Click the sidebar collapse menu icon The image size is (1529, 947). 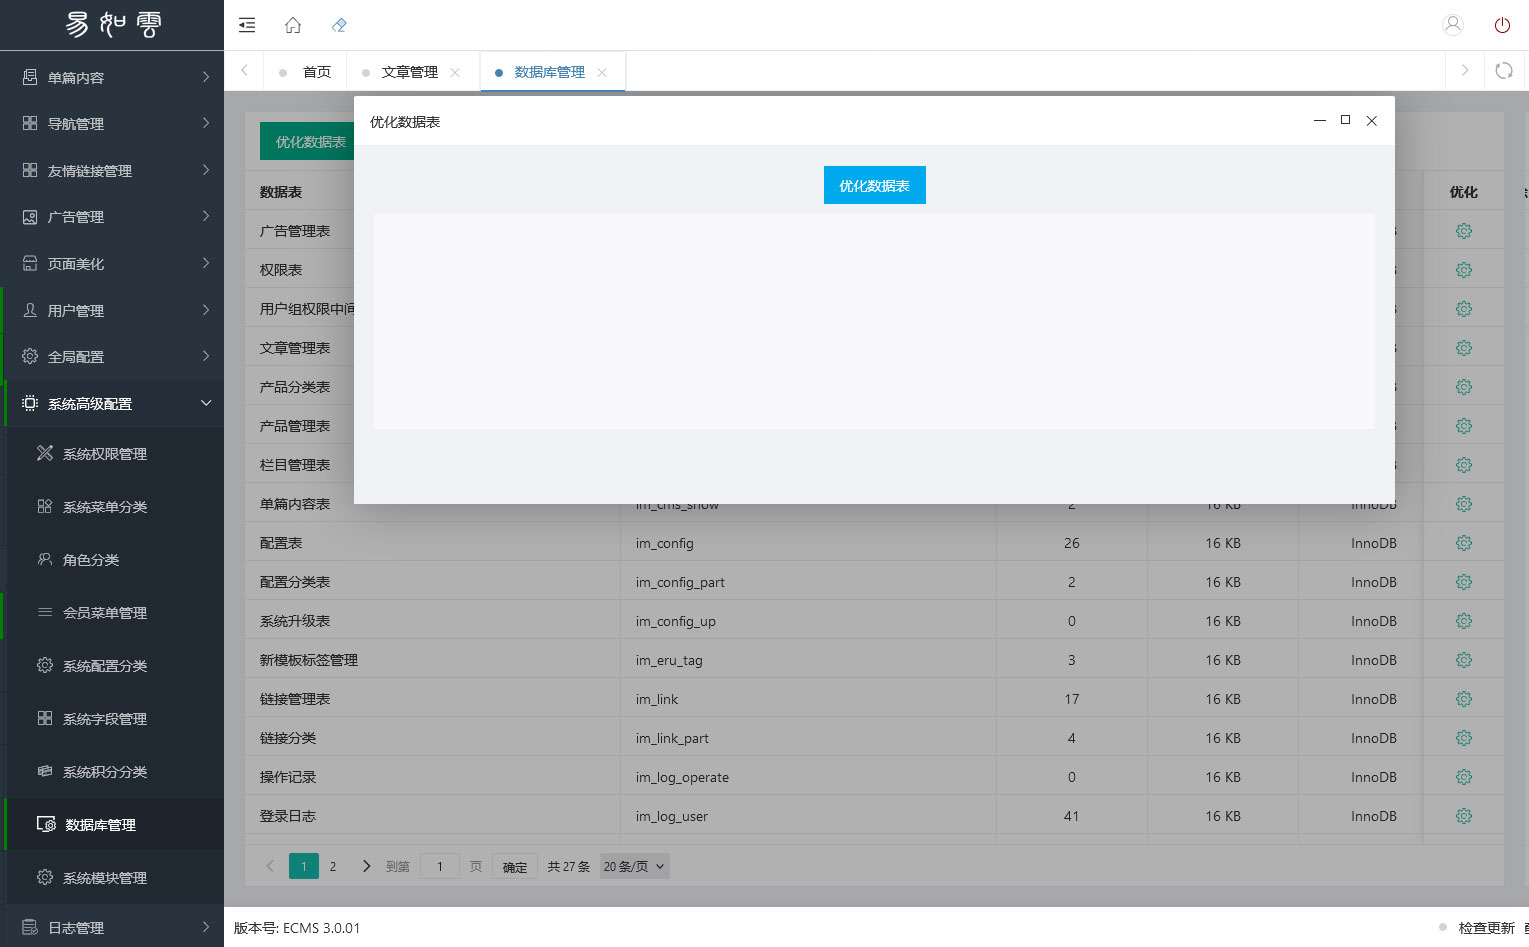tap(247, 25)
